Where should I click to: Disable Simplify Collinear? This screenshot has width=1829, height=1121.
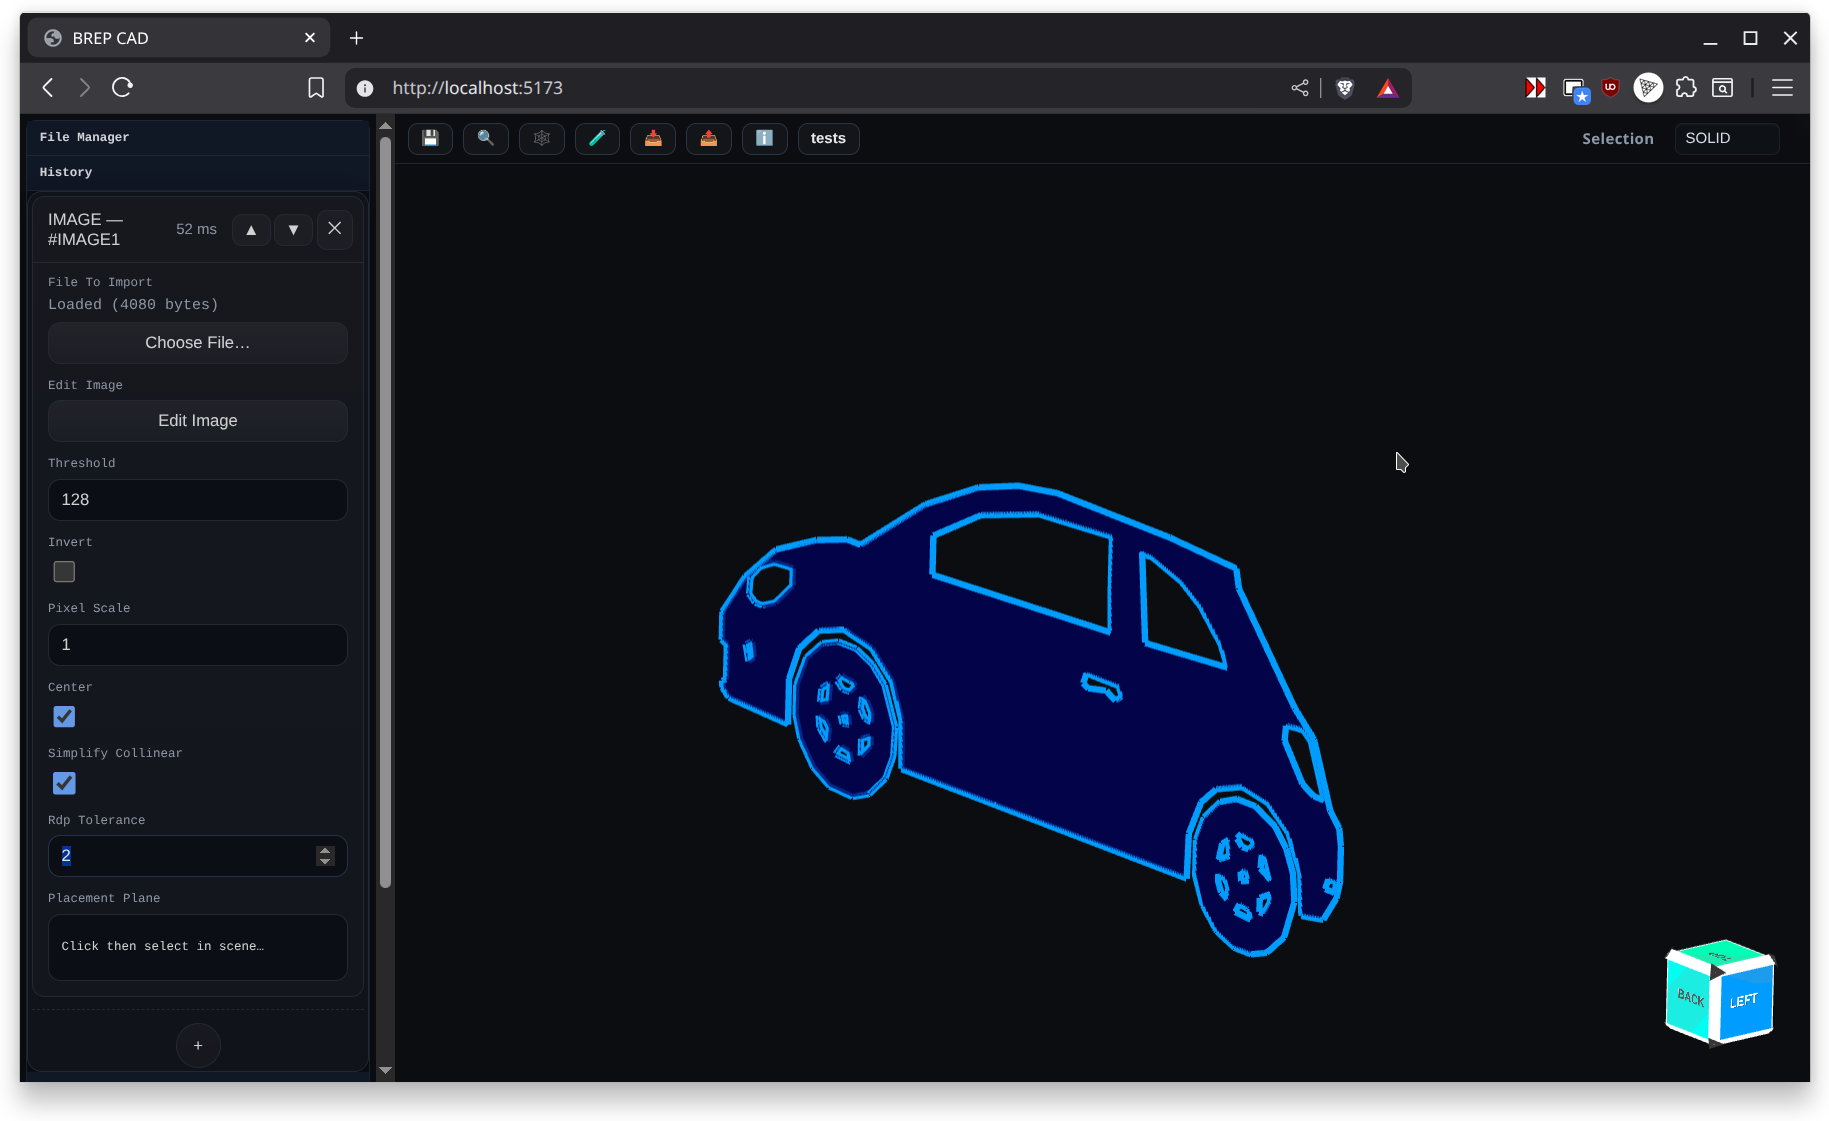point(63,783)
